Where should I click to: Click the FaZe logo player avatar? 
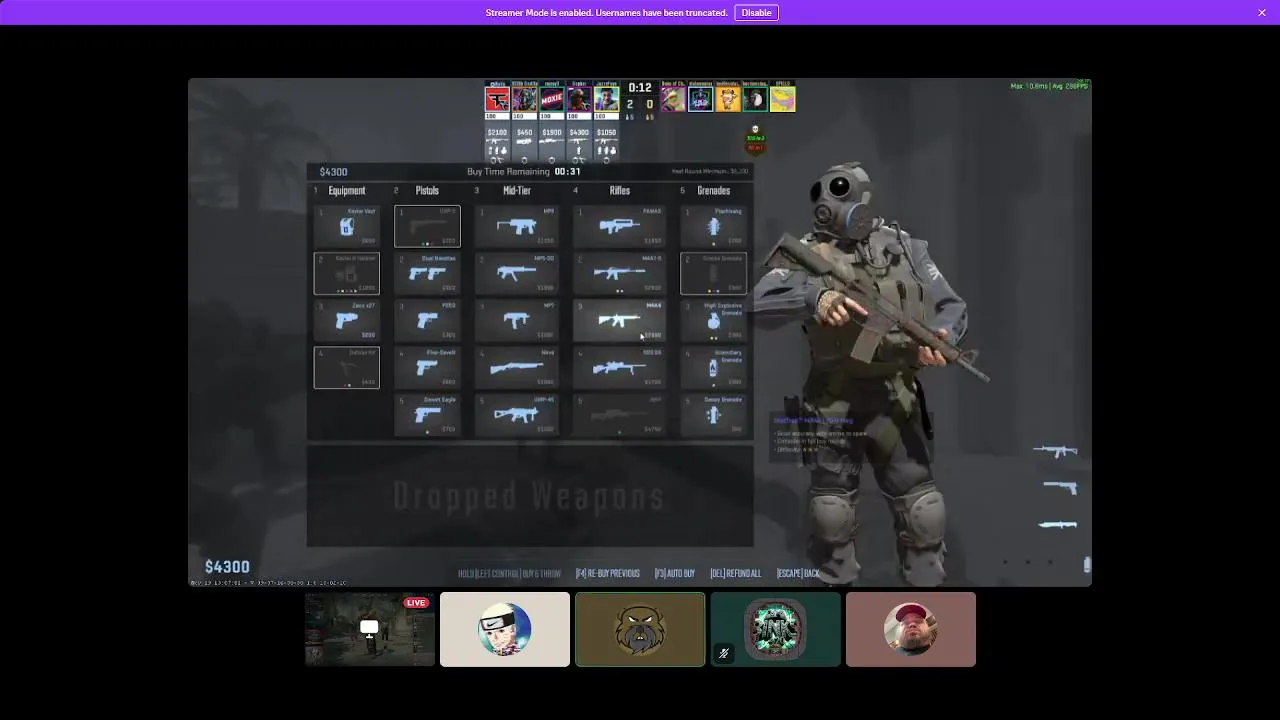(497, 99)
